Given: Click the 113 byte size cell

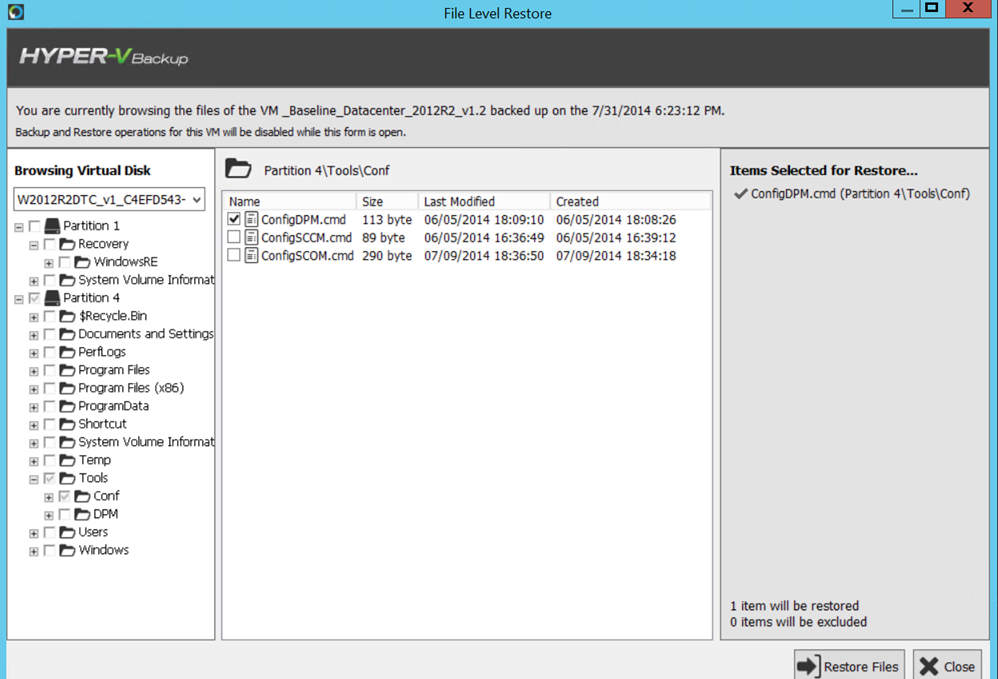Looking at the screenshot, I should coord(387,220).
